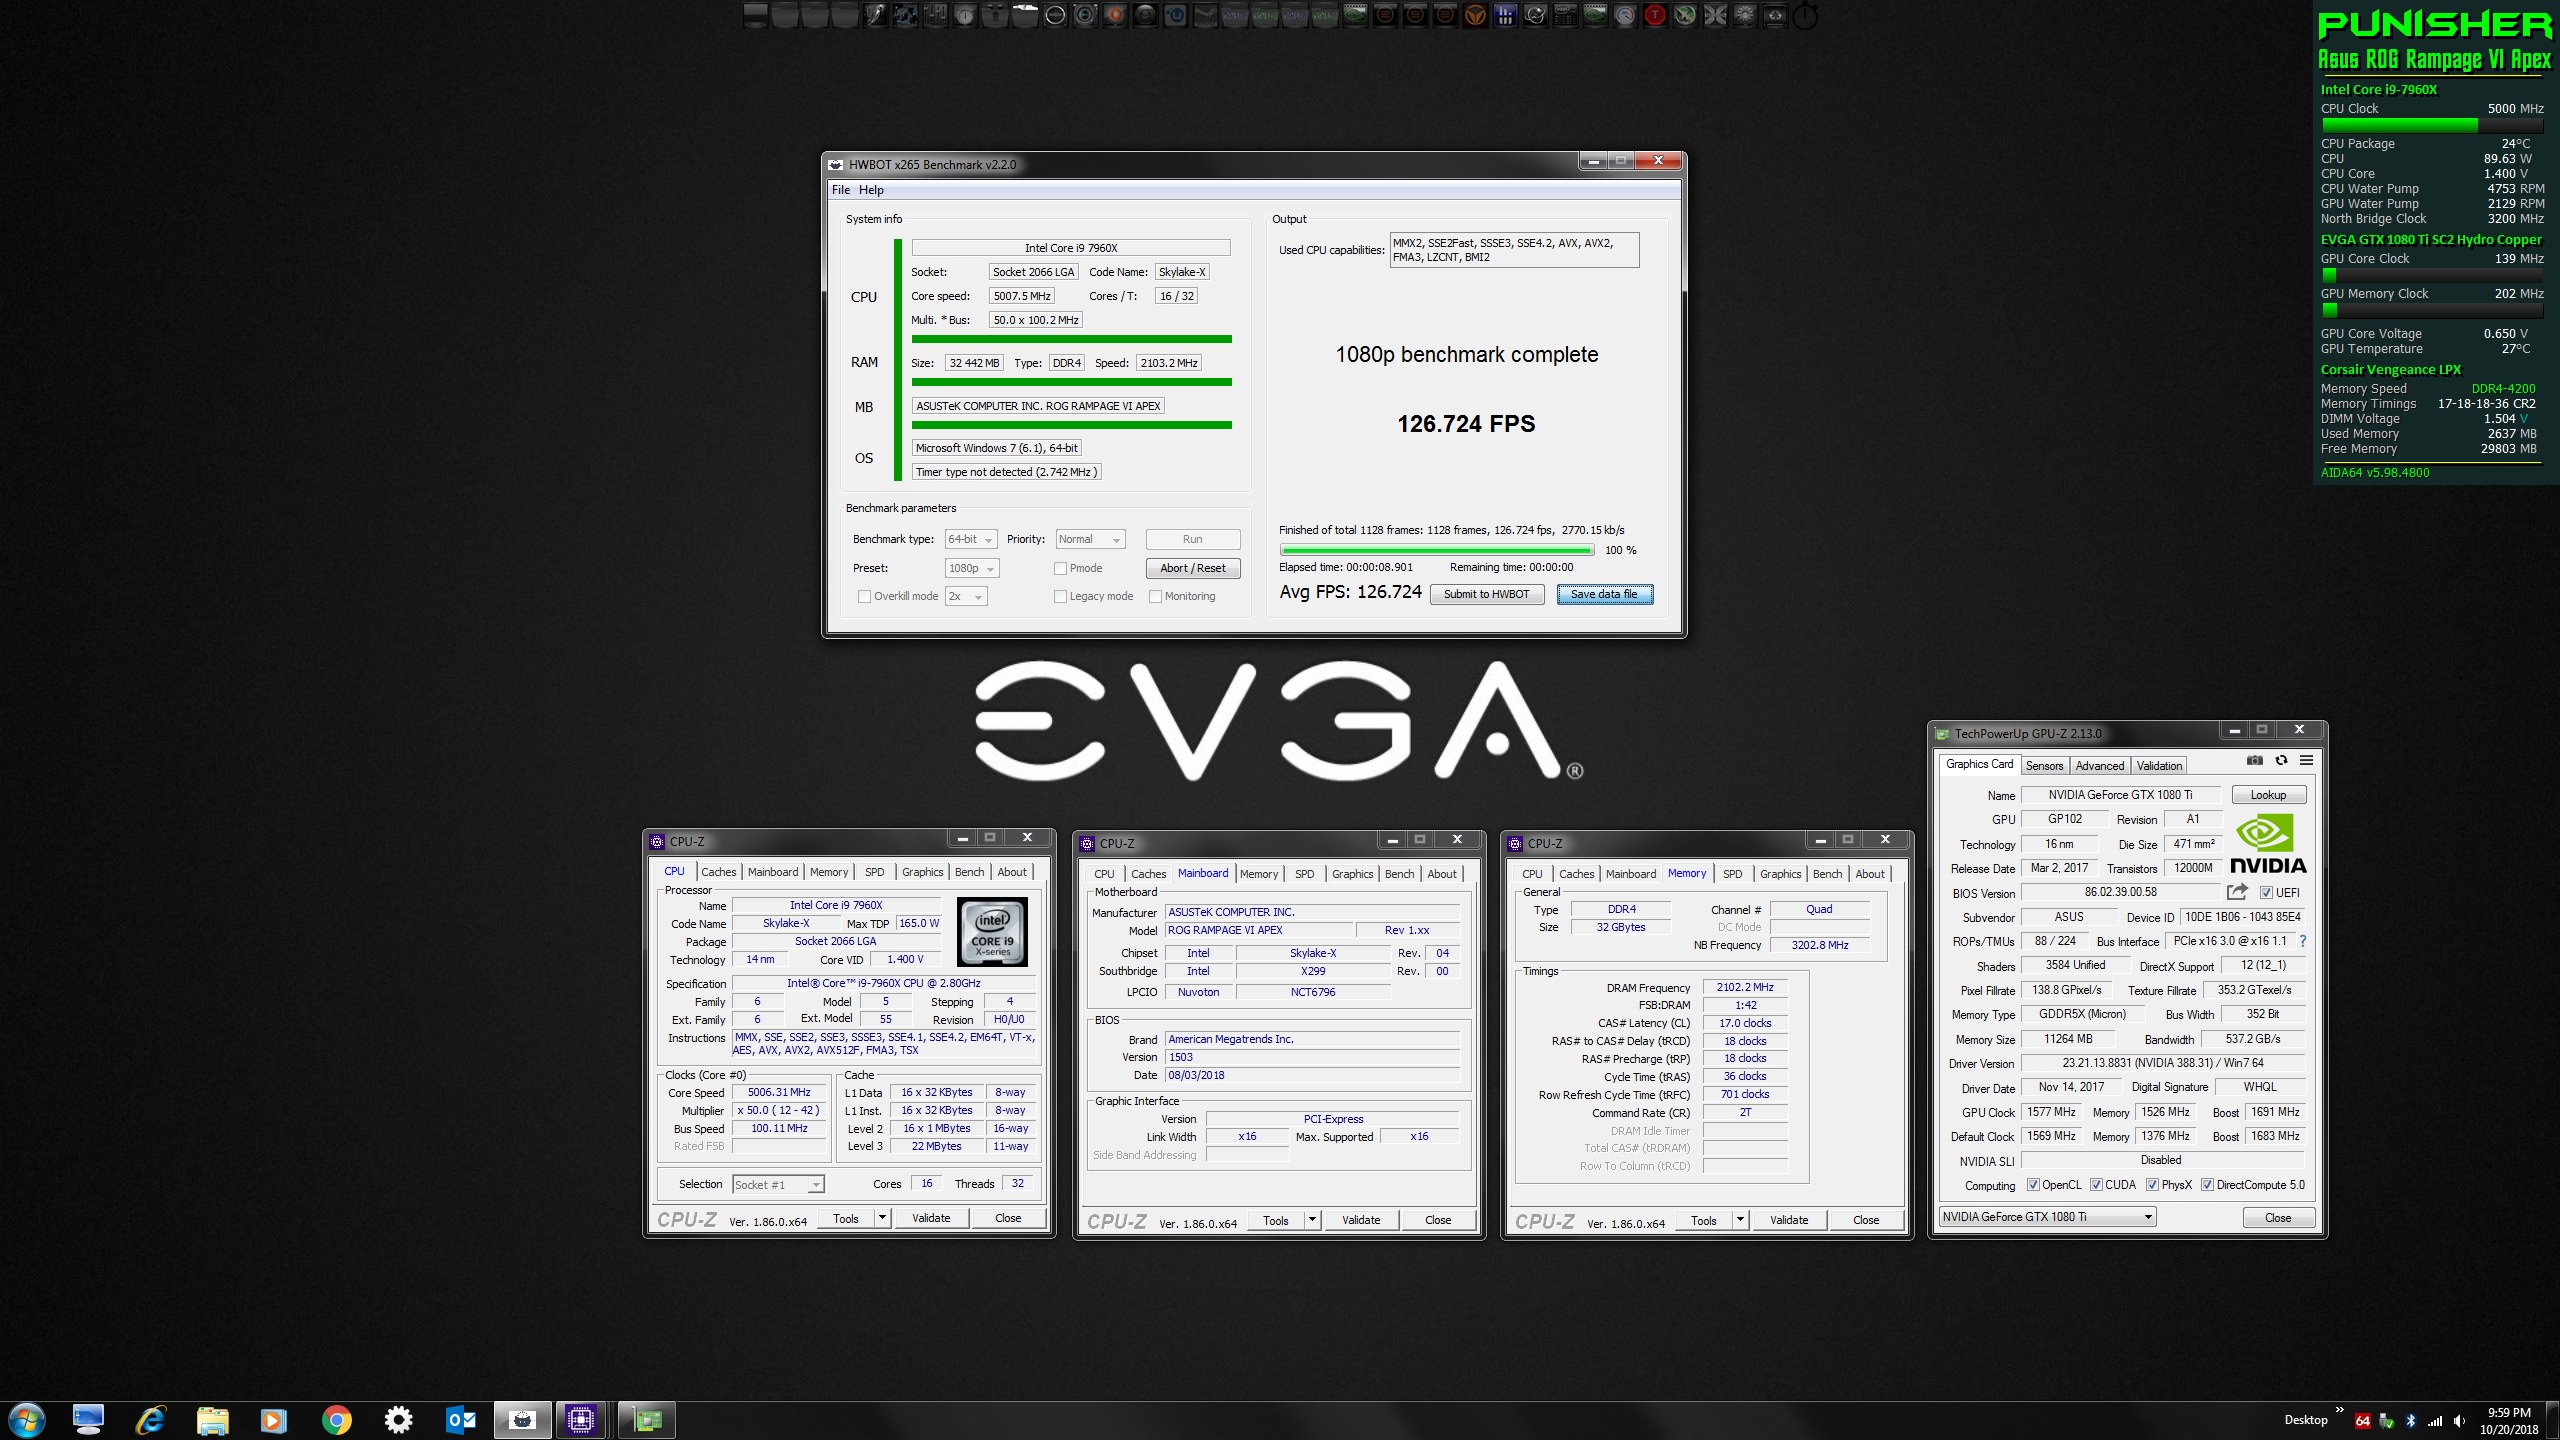Enable Overkill mode checkbox
This screenshot has height=1440, width=2560.
[x=864, y=596]
